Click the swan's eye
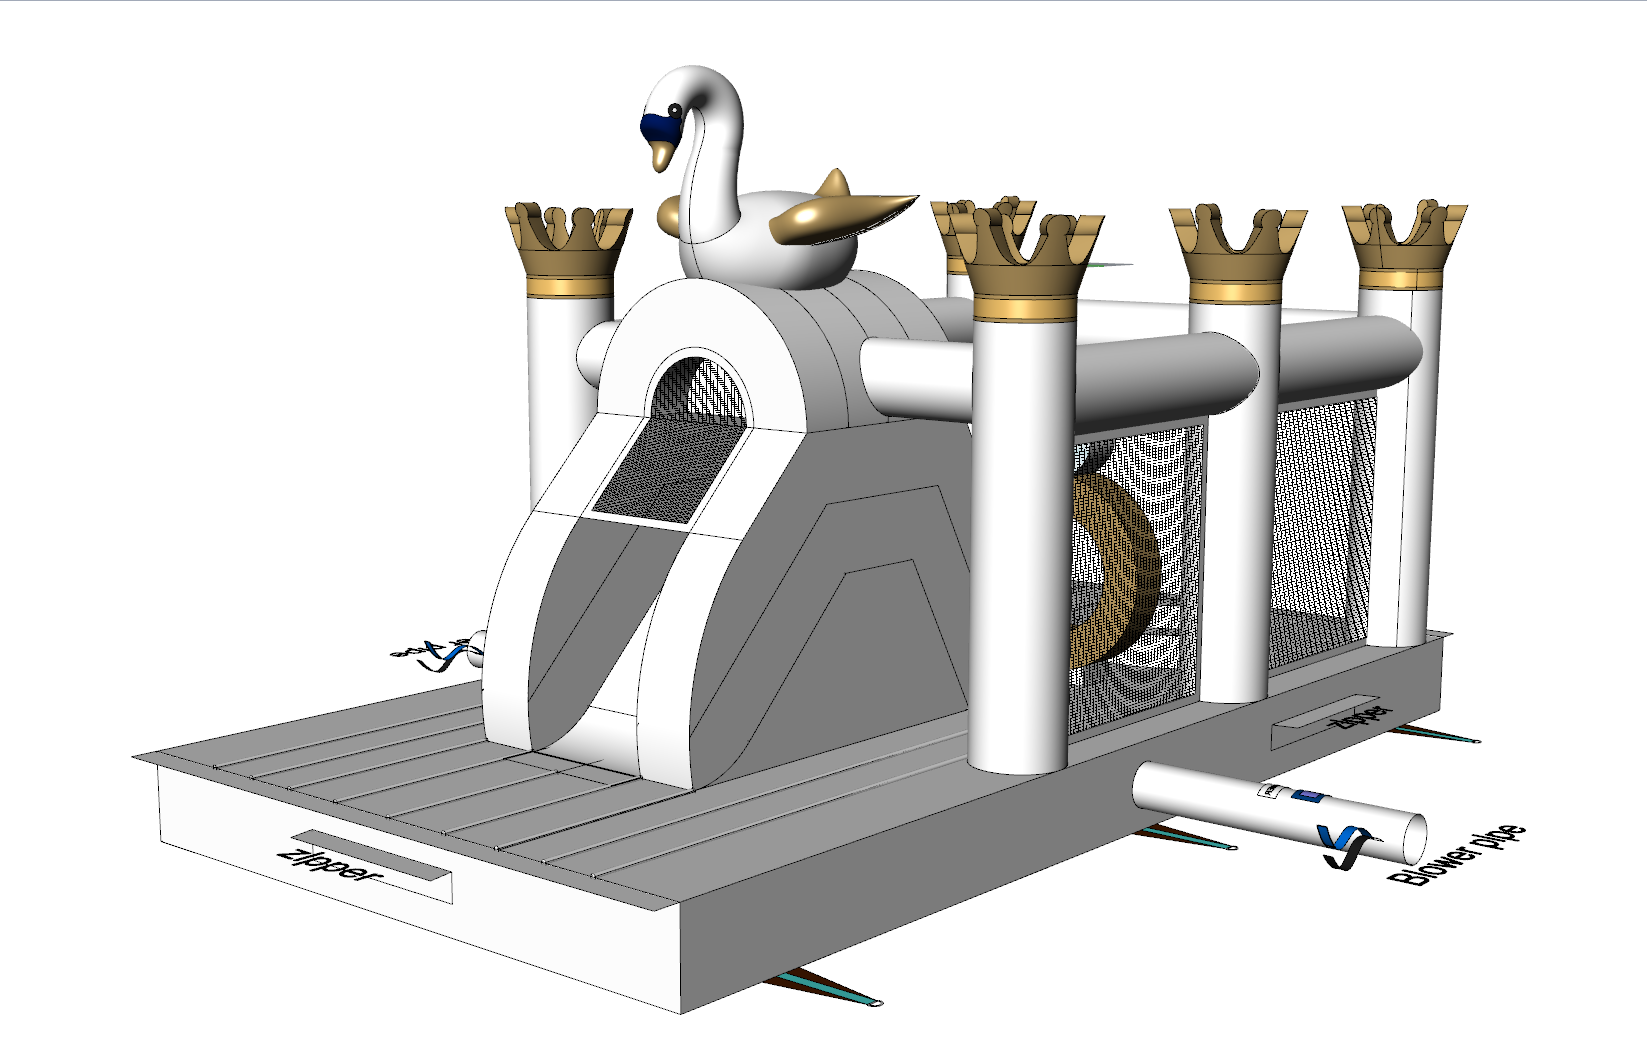This screenshot has height=1059, width=1647. [676, 109]
